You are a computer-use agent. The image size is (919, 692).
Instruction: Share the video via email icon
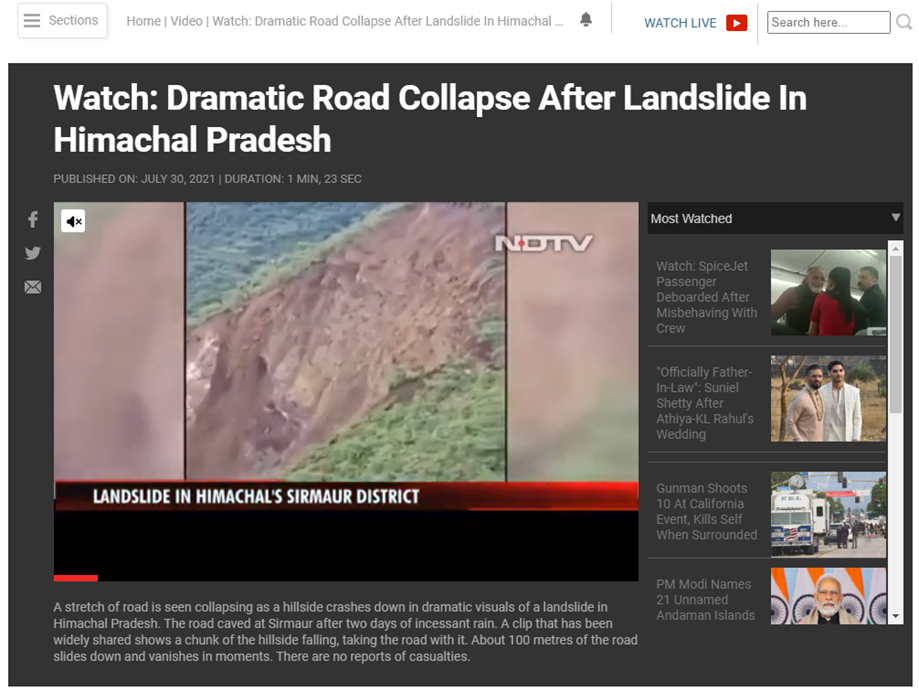pos(33,287)
